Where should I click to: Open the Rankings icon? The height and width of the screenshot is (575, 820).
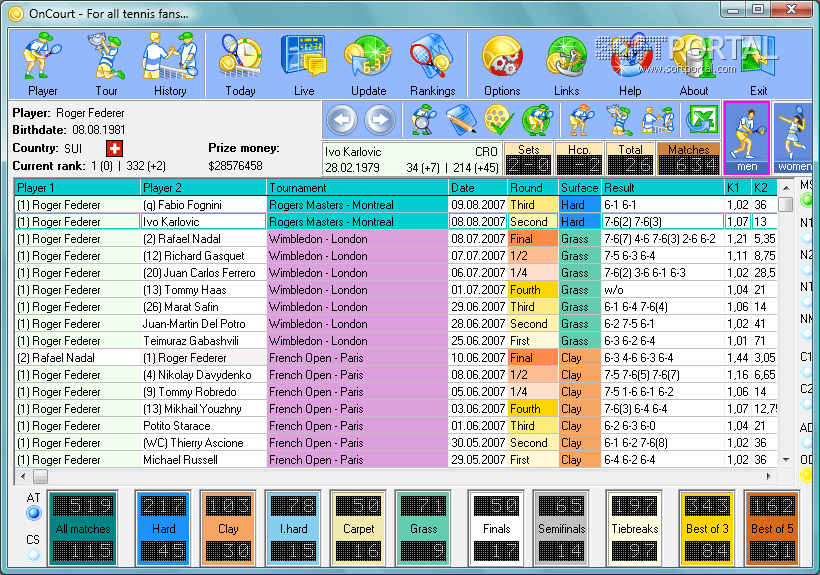pos(432,64)
